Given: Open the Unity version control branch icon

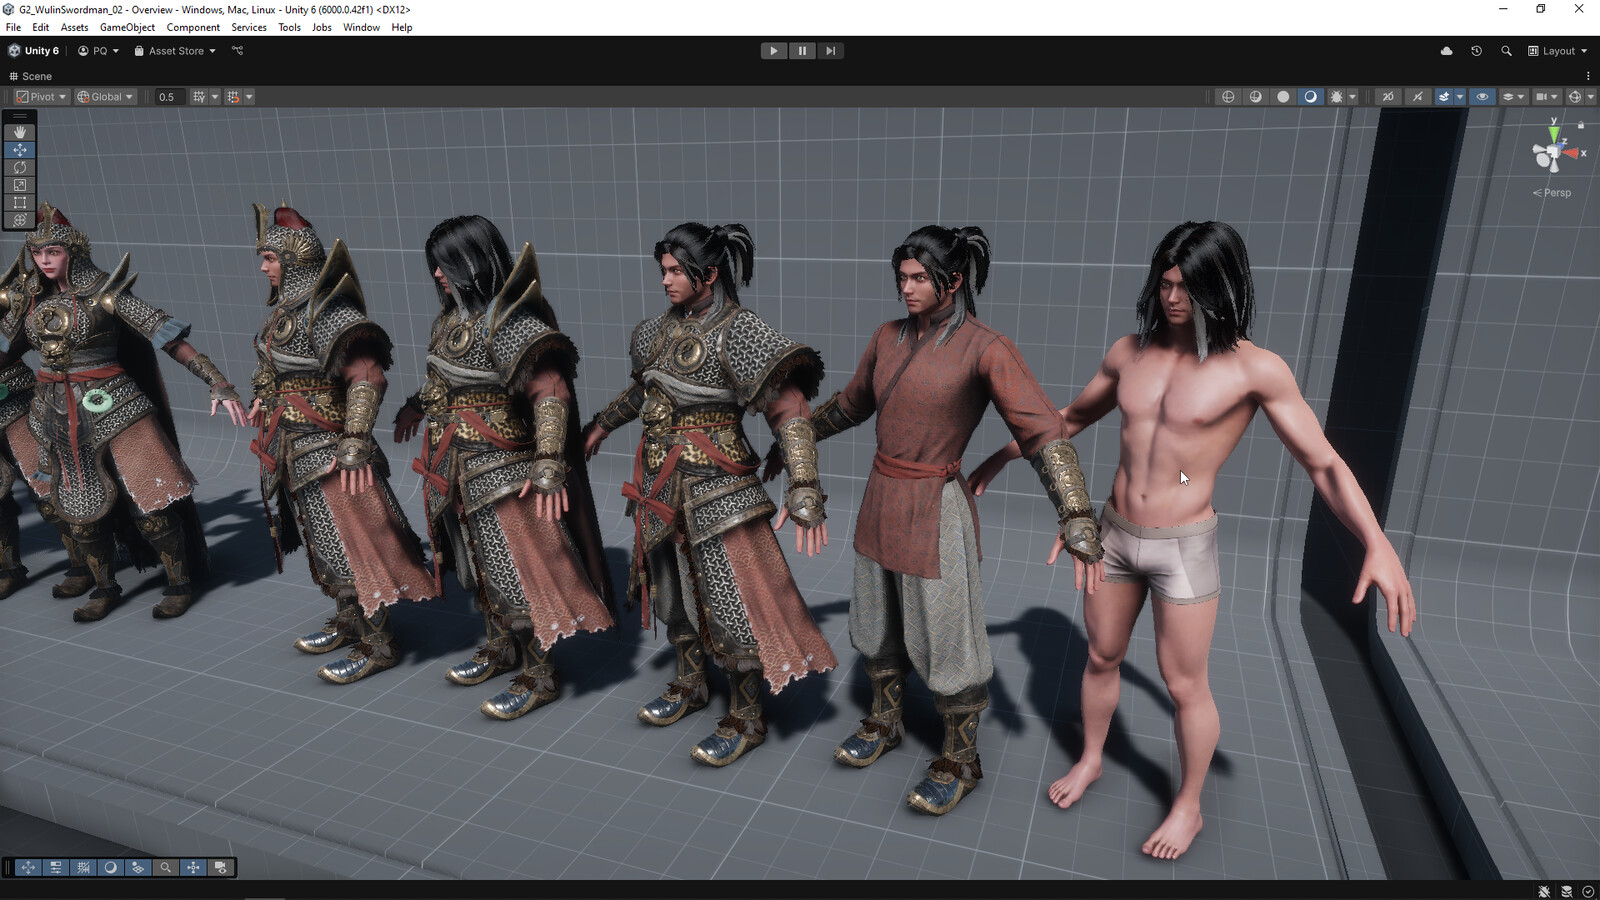Looking at the screenshot, I should (x=238, y=51).
